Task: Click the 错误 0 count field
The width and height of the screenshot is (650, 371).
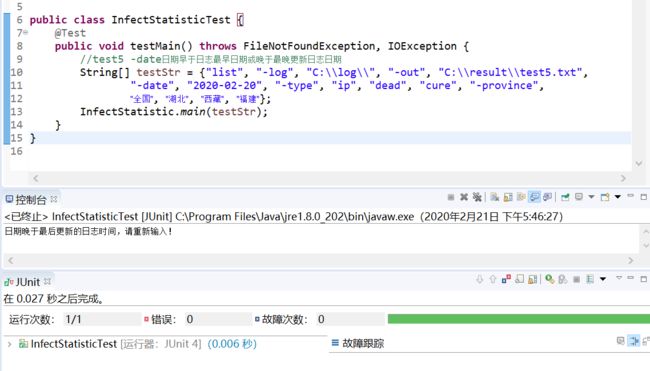Action: coord(218,319)
